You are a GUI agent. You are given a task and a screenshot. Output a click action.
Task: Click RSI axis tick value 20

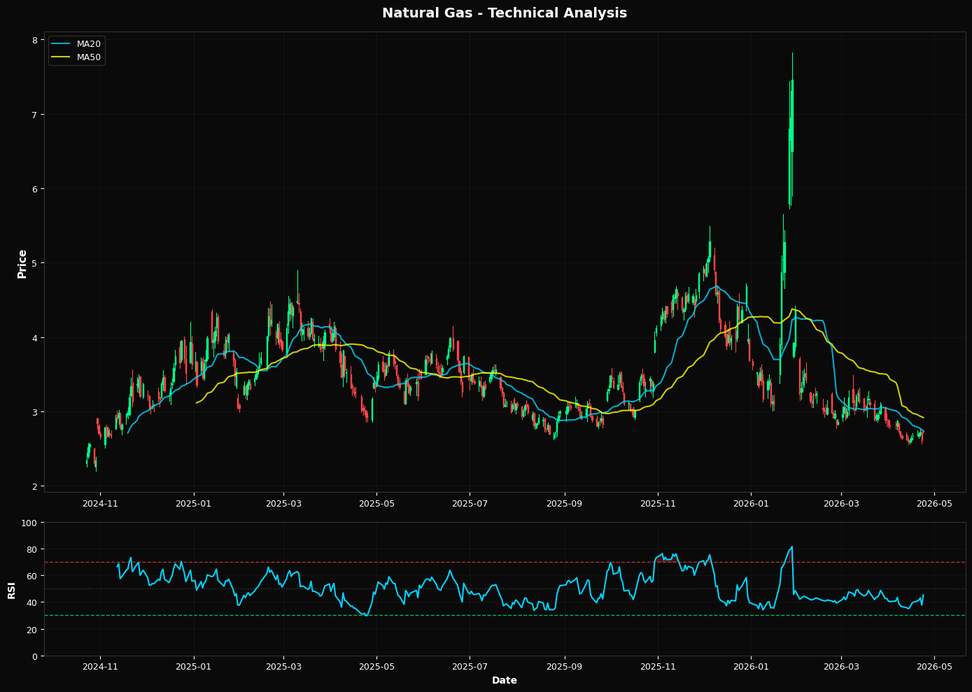(x=33, y=629)
